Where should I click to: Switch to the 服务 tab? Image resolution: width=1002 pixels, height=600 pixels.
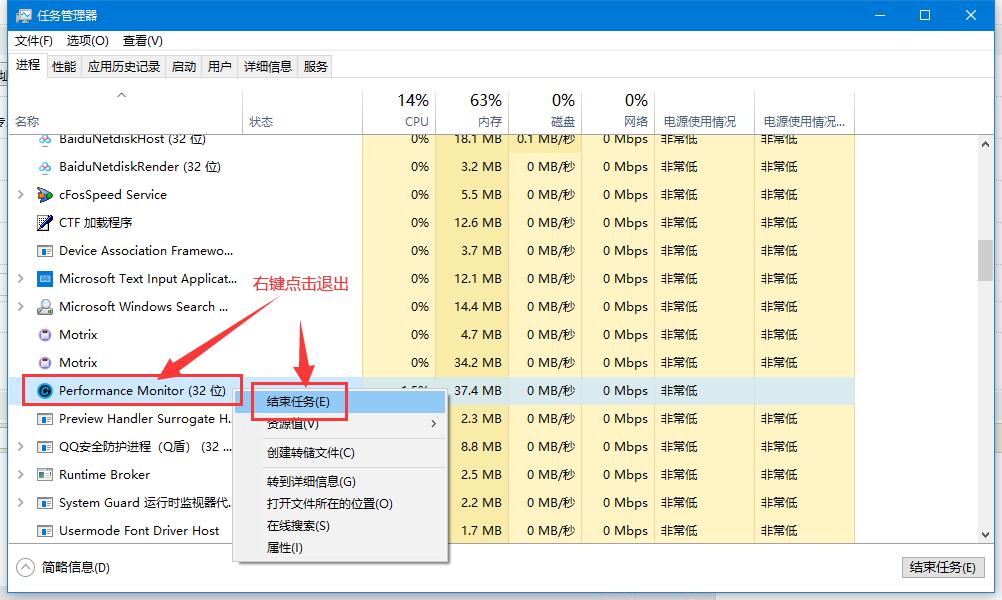316,66
